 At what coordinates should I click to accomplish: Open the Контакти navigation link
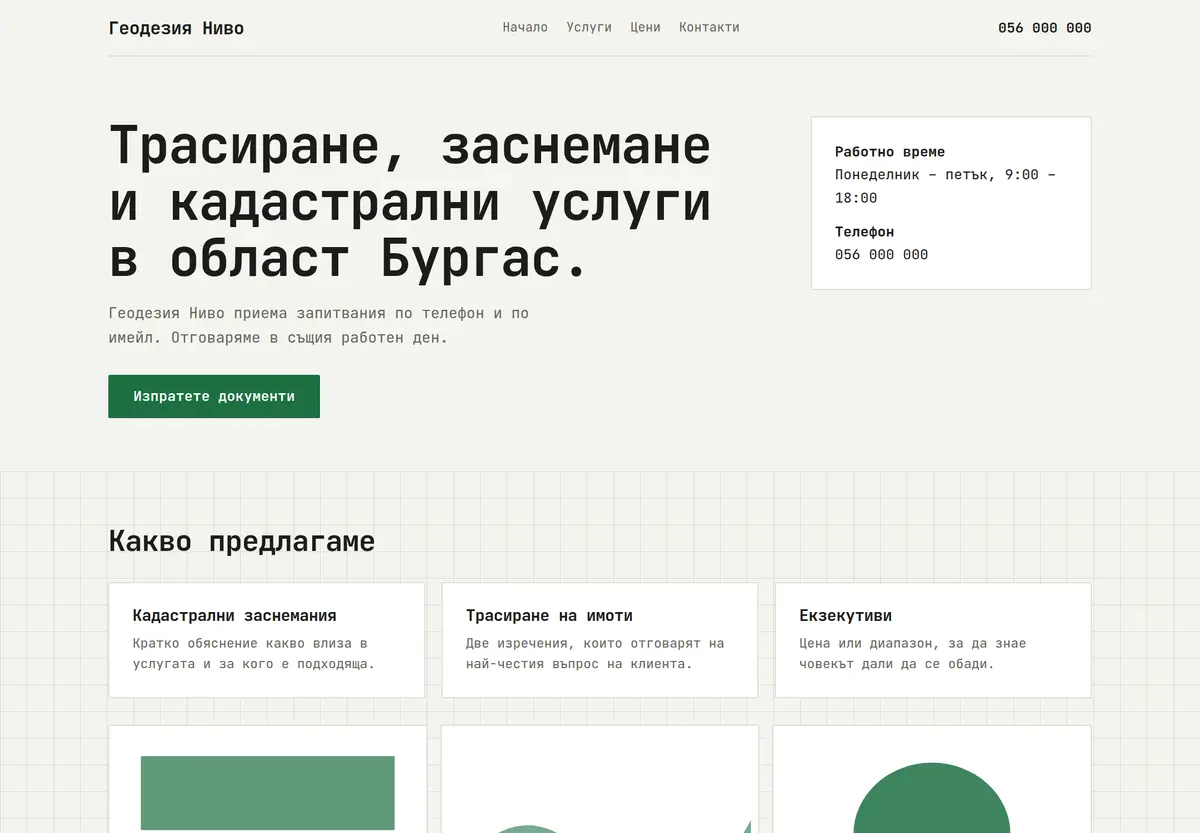[709, 27]
